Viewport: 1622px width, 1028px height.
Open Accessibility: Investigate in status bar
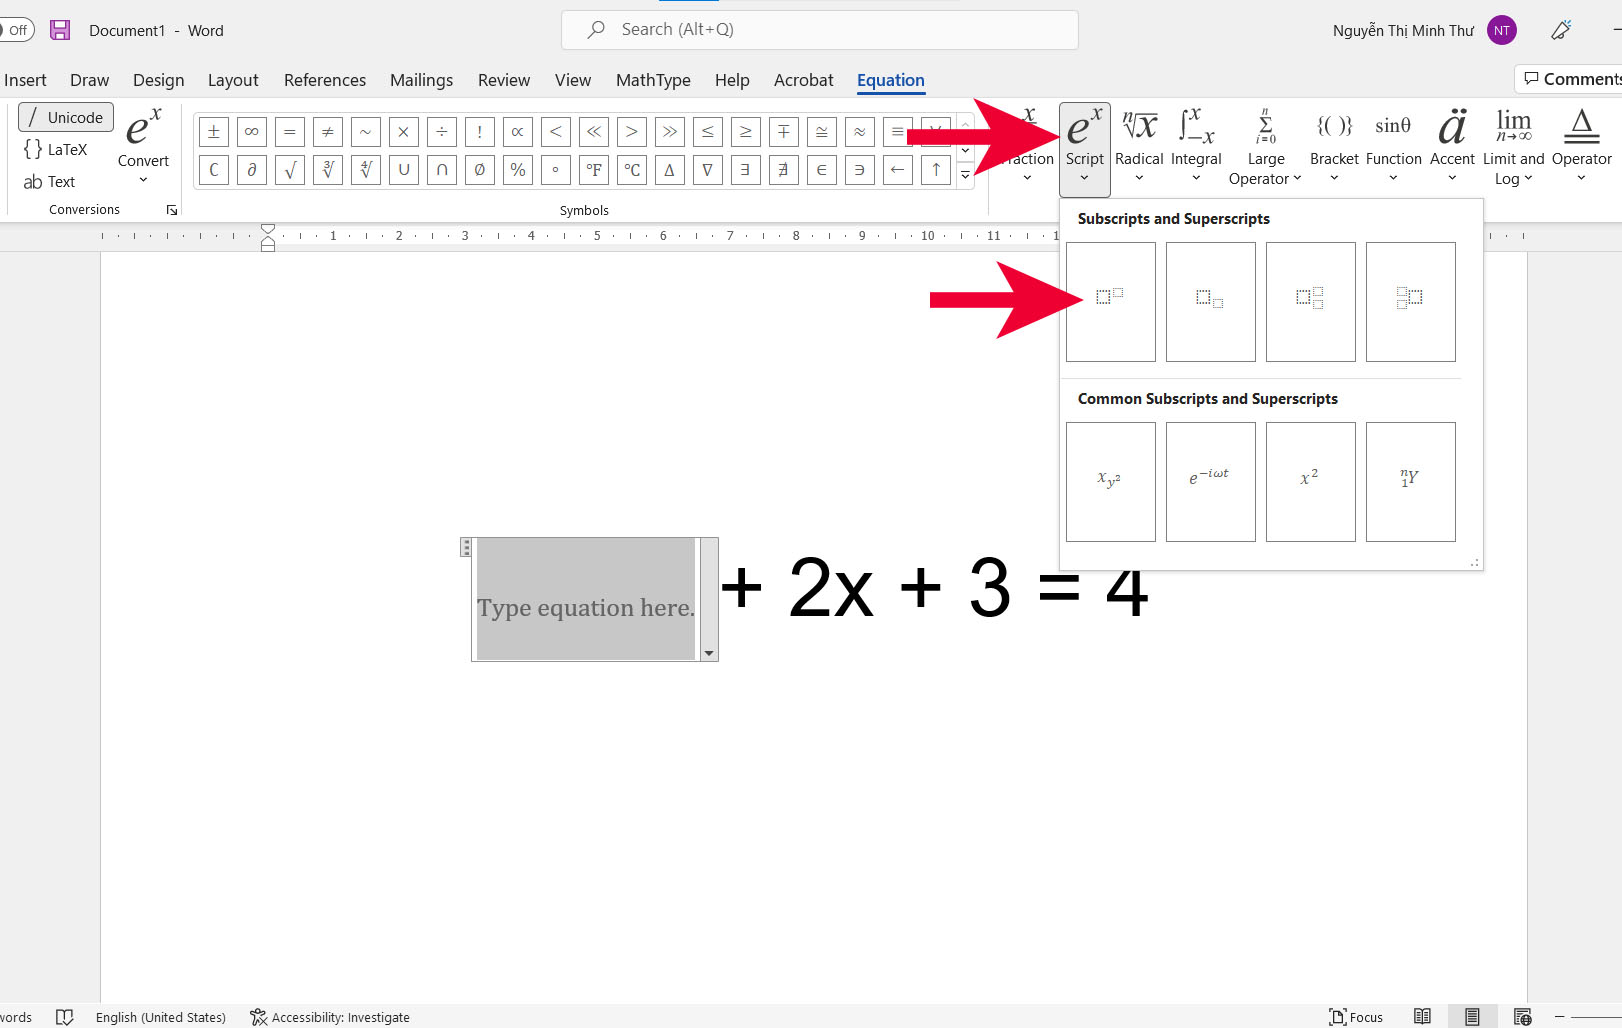(x=330, y=1017)
